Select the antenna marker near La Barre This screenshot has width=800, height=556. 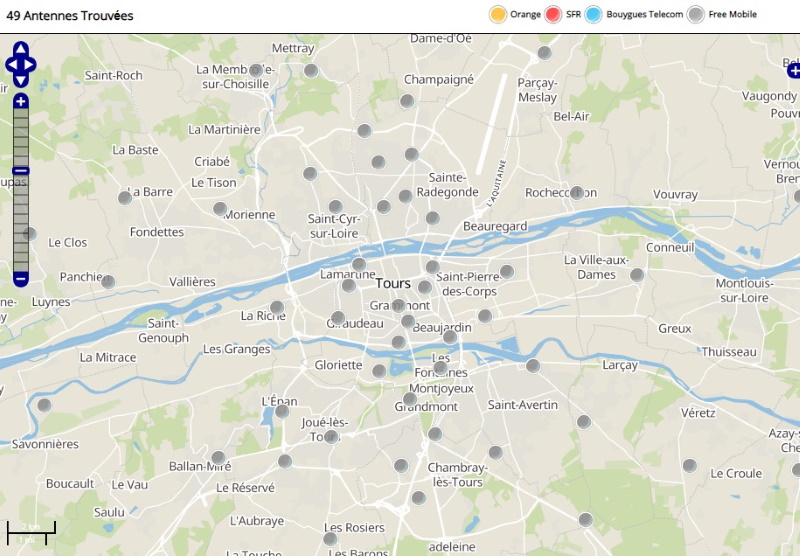[125, 198]
